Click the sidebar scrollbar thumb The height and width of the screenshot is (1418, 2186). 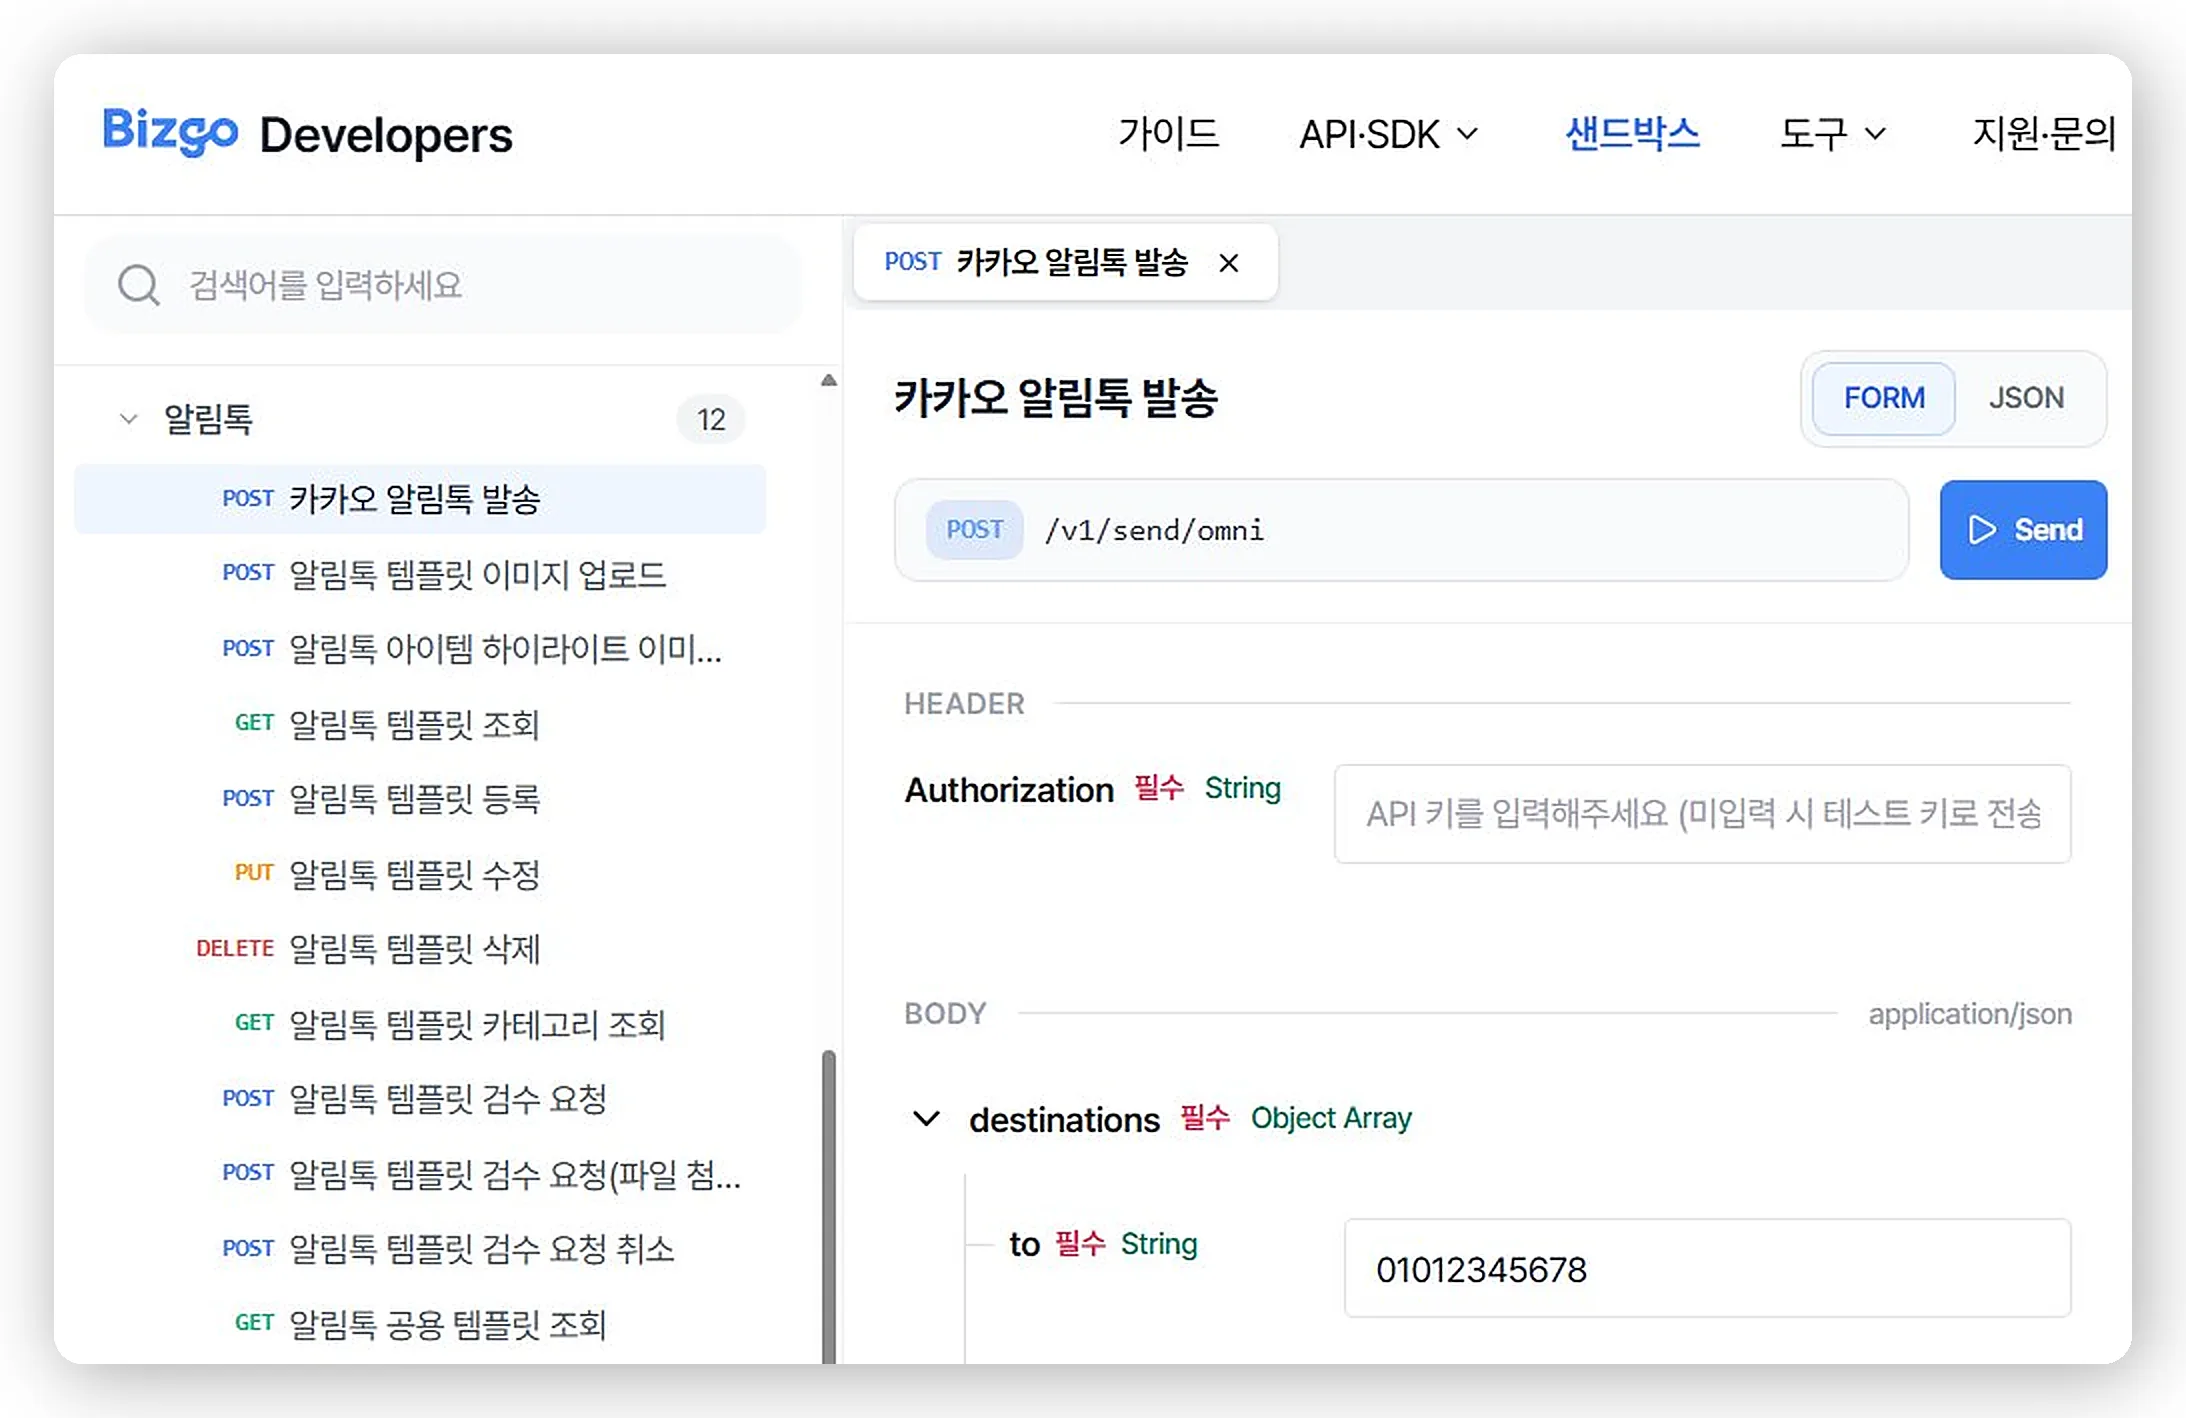click(828, 1206)
